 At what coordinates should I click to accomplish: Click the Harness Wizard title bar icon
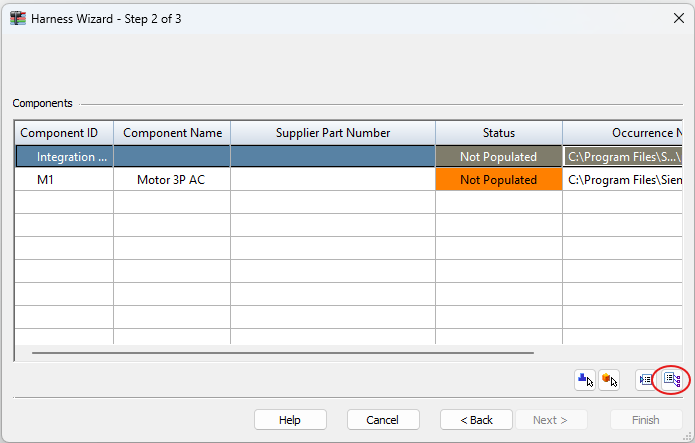click(17, 18)
